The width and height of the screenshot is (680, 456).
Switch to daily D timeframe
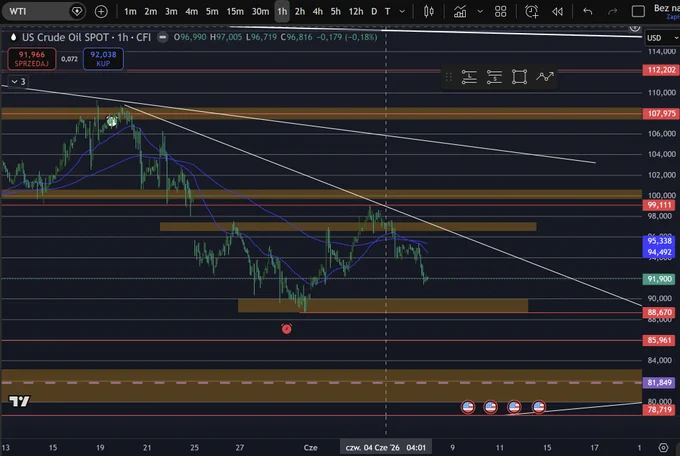(x=374, y=12)
